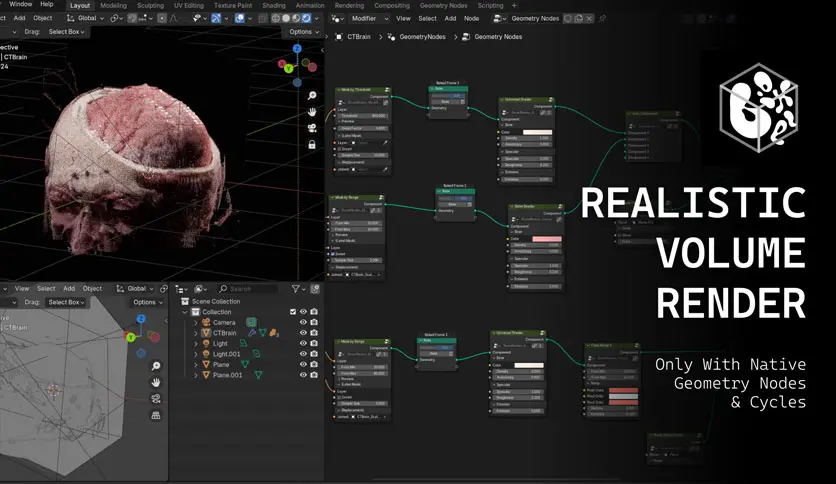Hide Plane using its eye icon
The image size is (836, 484).
tap(303, 365)
